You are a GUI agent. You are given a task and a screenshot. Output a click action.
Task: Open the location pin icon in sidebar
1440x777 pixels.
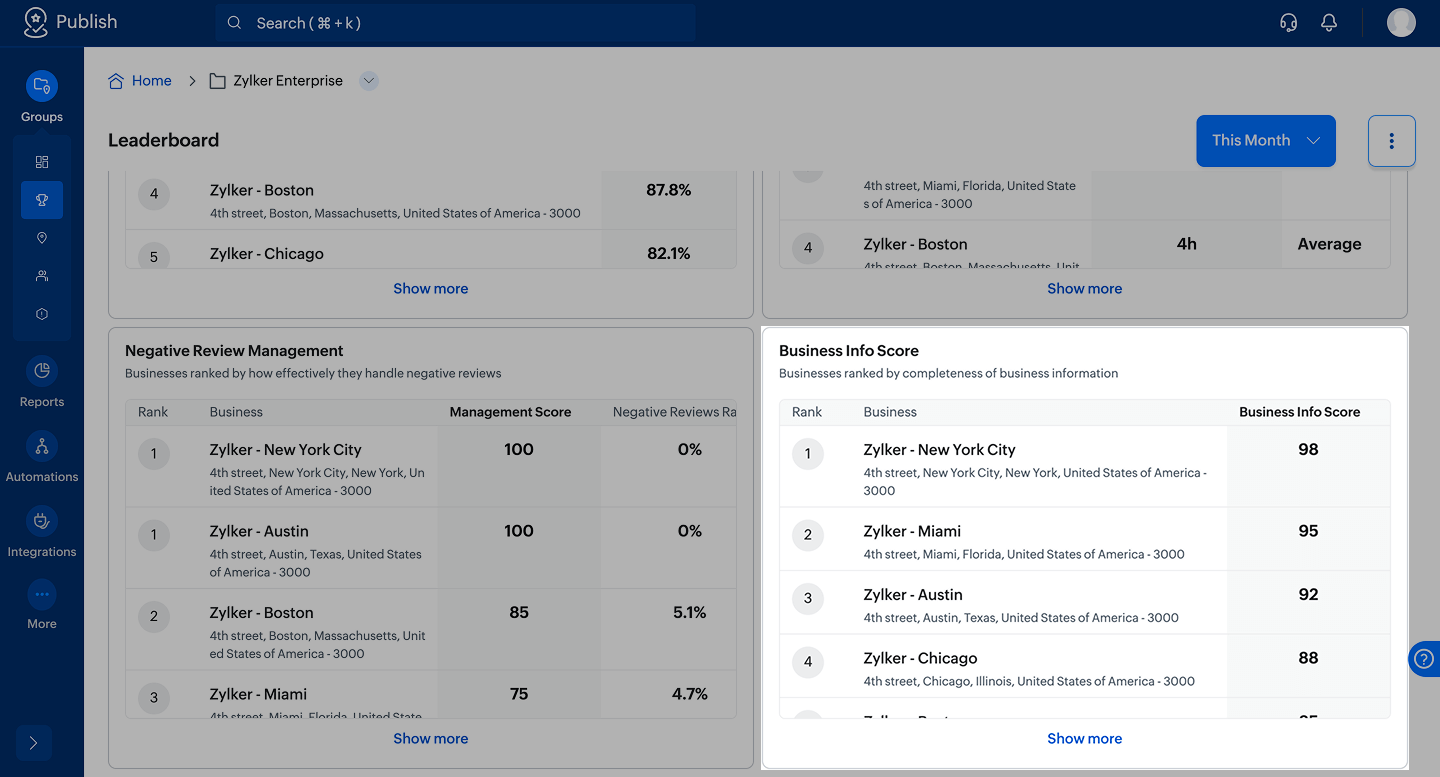42,238
